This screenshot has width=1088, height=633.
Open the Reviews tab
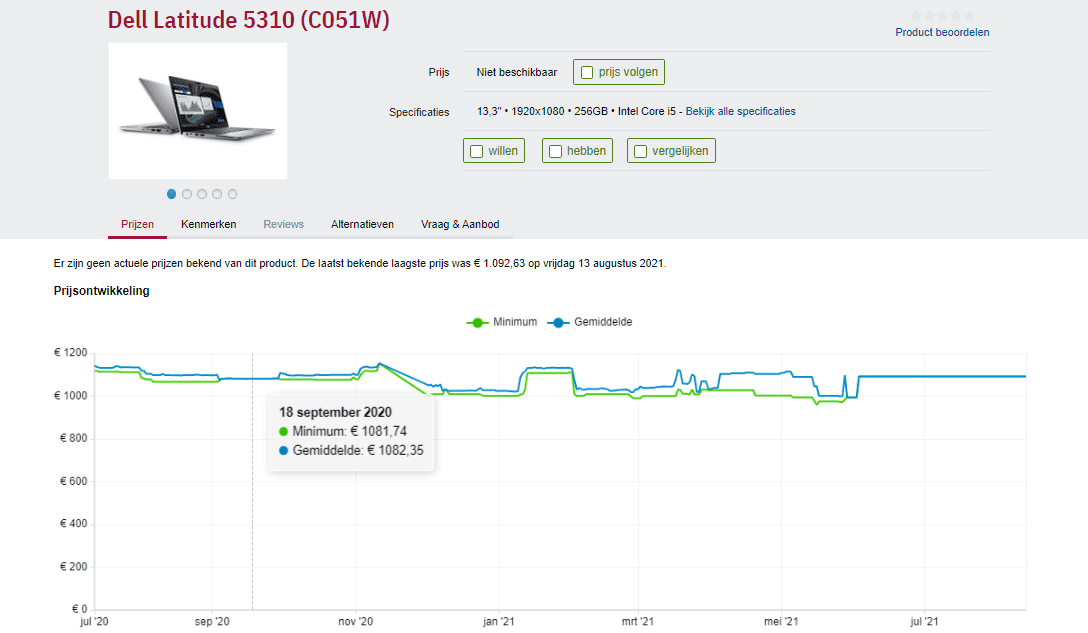point(283,224)
